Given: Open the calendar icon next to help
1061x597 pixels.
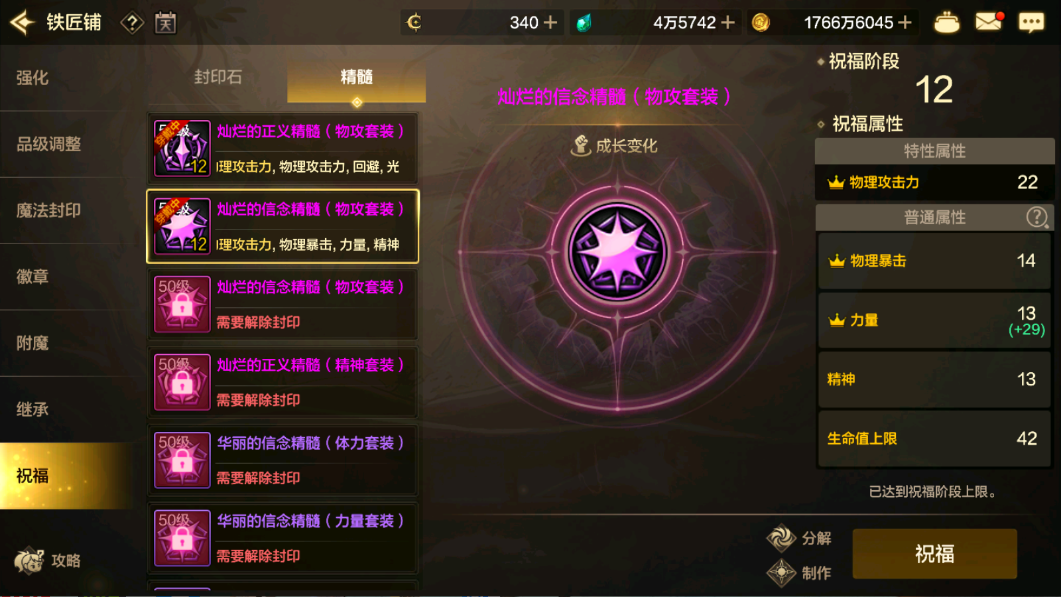Looking at the screenshot, I should click(165, 23).
